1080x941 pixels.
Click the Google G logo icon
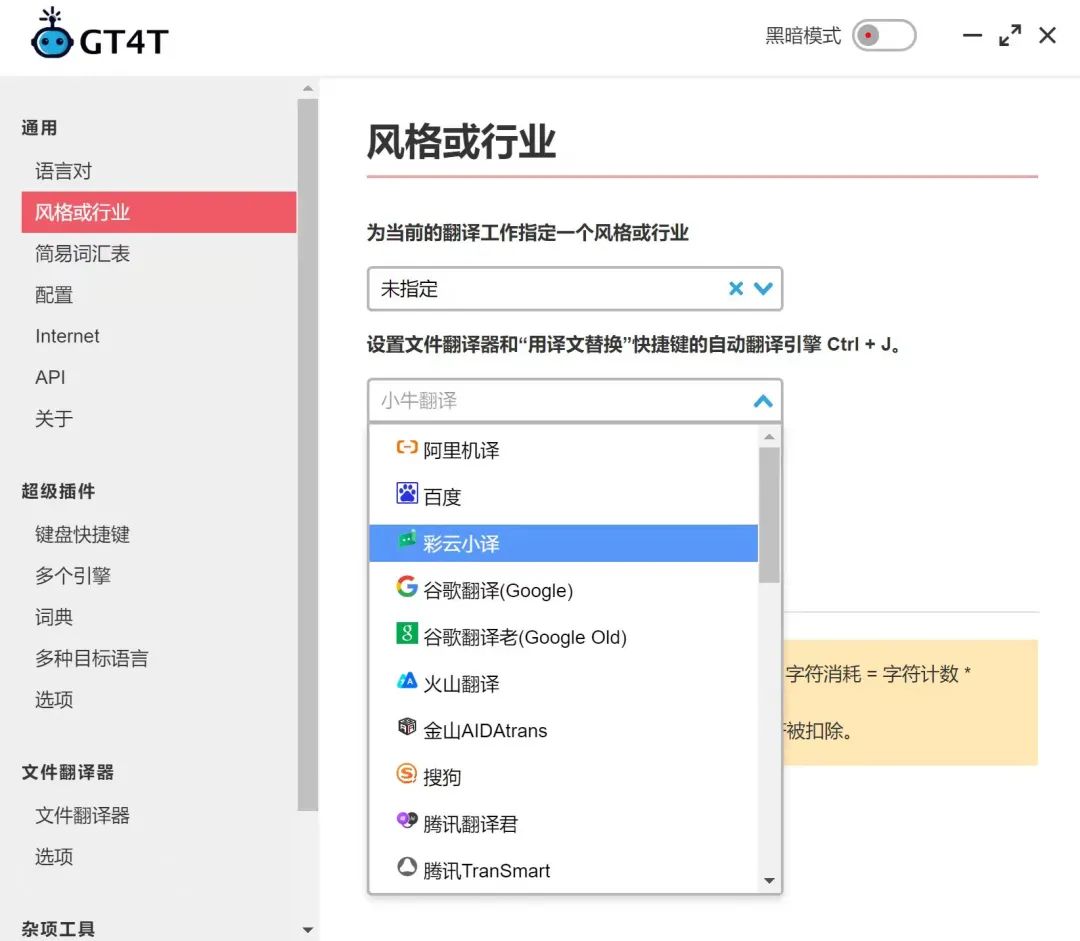point(406,586)
